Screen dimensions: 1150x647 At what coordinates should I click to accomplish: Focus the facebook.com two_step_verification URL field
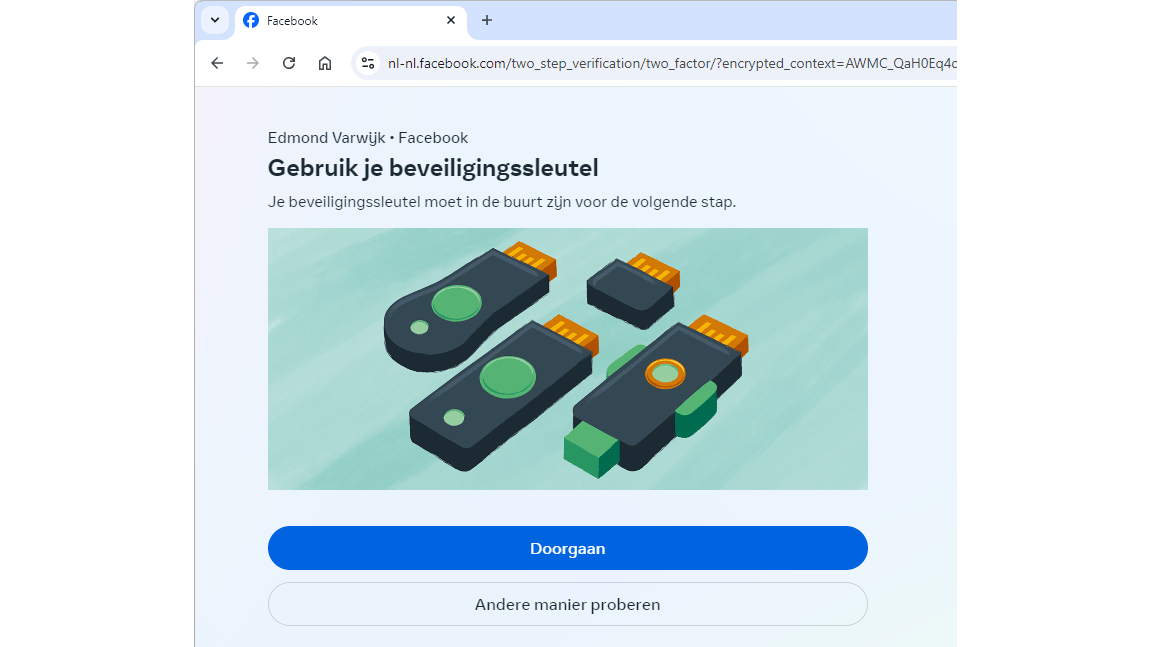click(x=671, y=63)
